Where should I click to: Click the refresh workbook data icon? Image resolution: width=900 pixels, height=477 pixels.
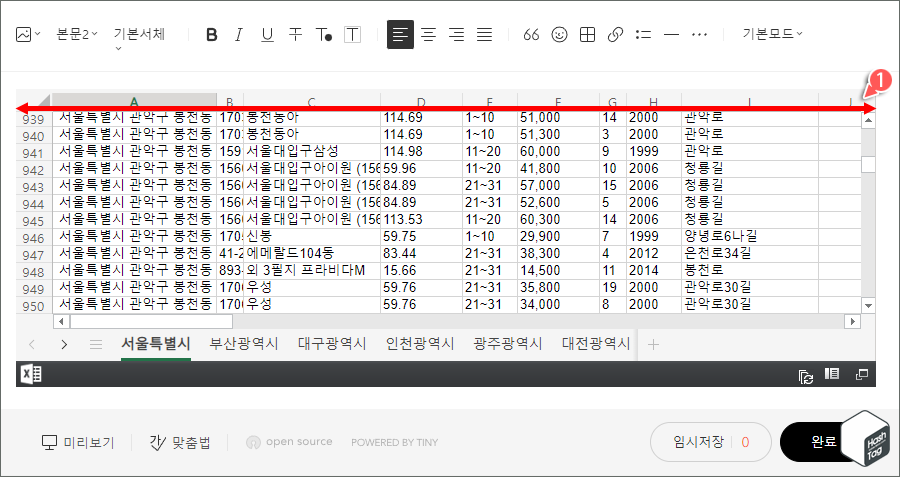point(806,375)
